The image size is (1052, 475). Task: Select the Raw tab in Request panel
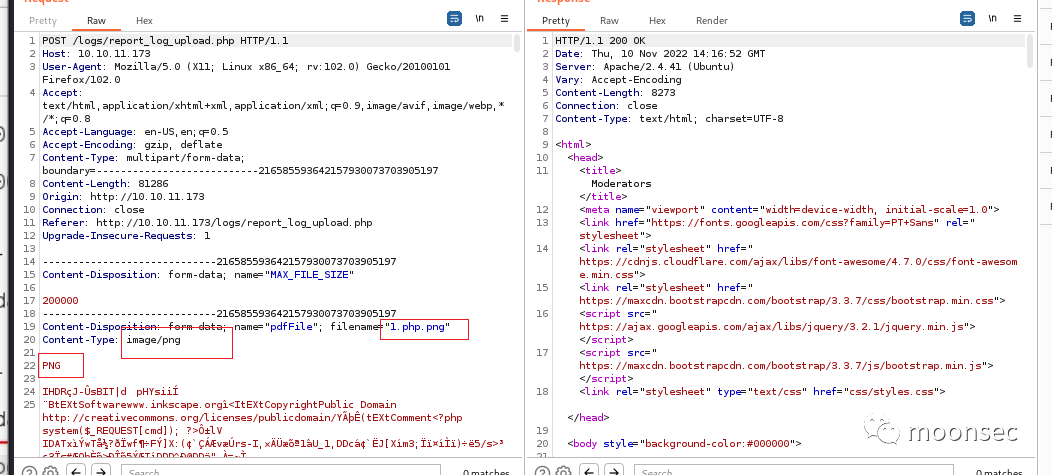(96, 21)
